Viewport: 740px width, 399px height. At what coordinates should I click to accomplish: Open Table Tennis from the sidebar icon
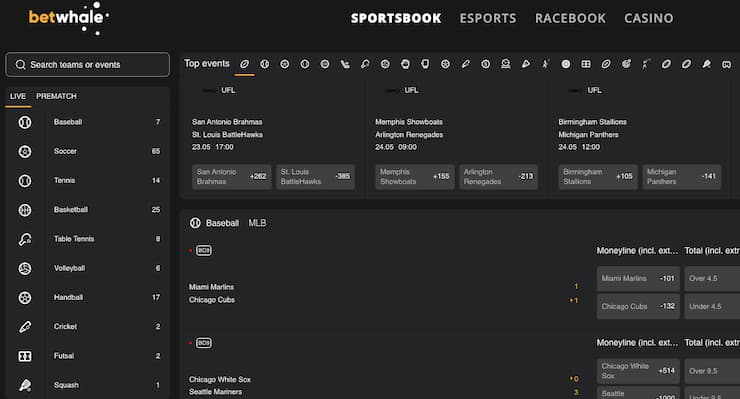[x=25, y=239]
